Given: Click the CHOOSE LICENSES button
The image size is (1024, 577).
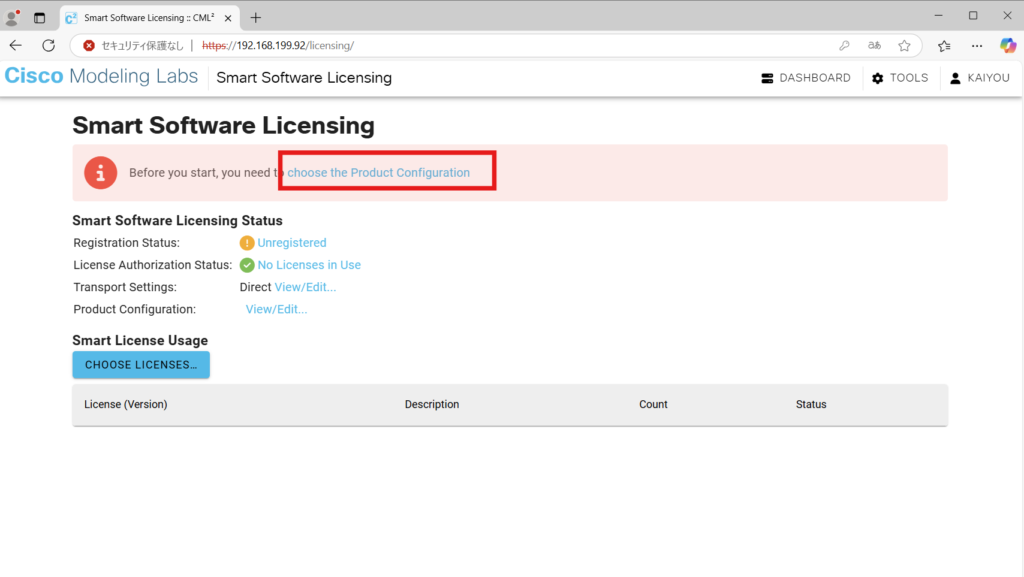Looking at the screenshot, I should click(x=141, y=365).
